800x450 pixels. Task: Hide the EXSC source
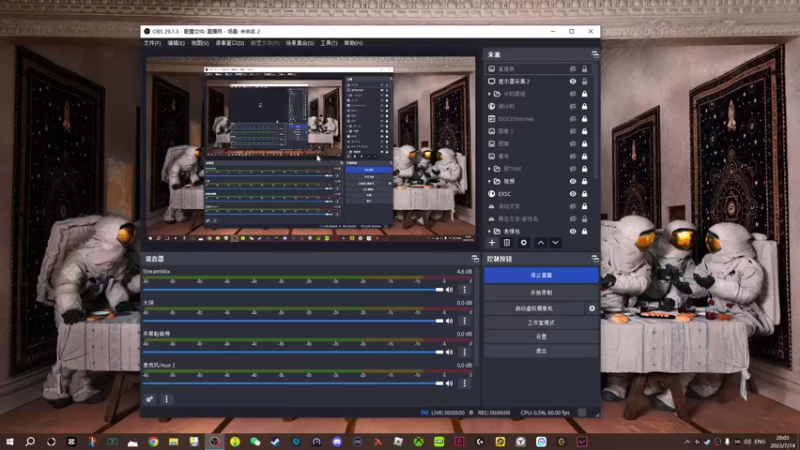pos(573,194)
